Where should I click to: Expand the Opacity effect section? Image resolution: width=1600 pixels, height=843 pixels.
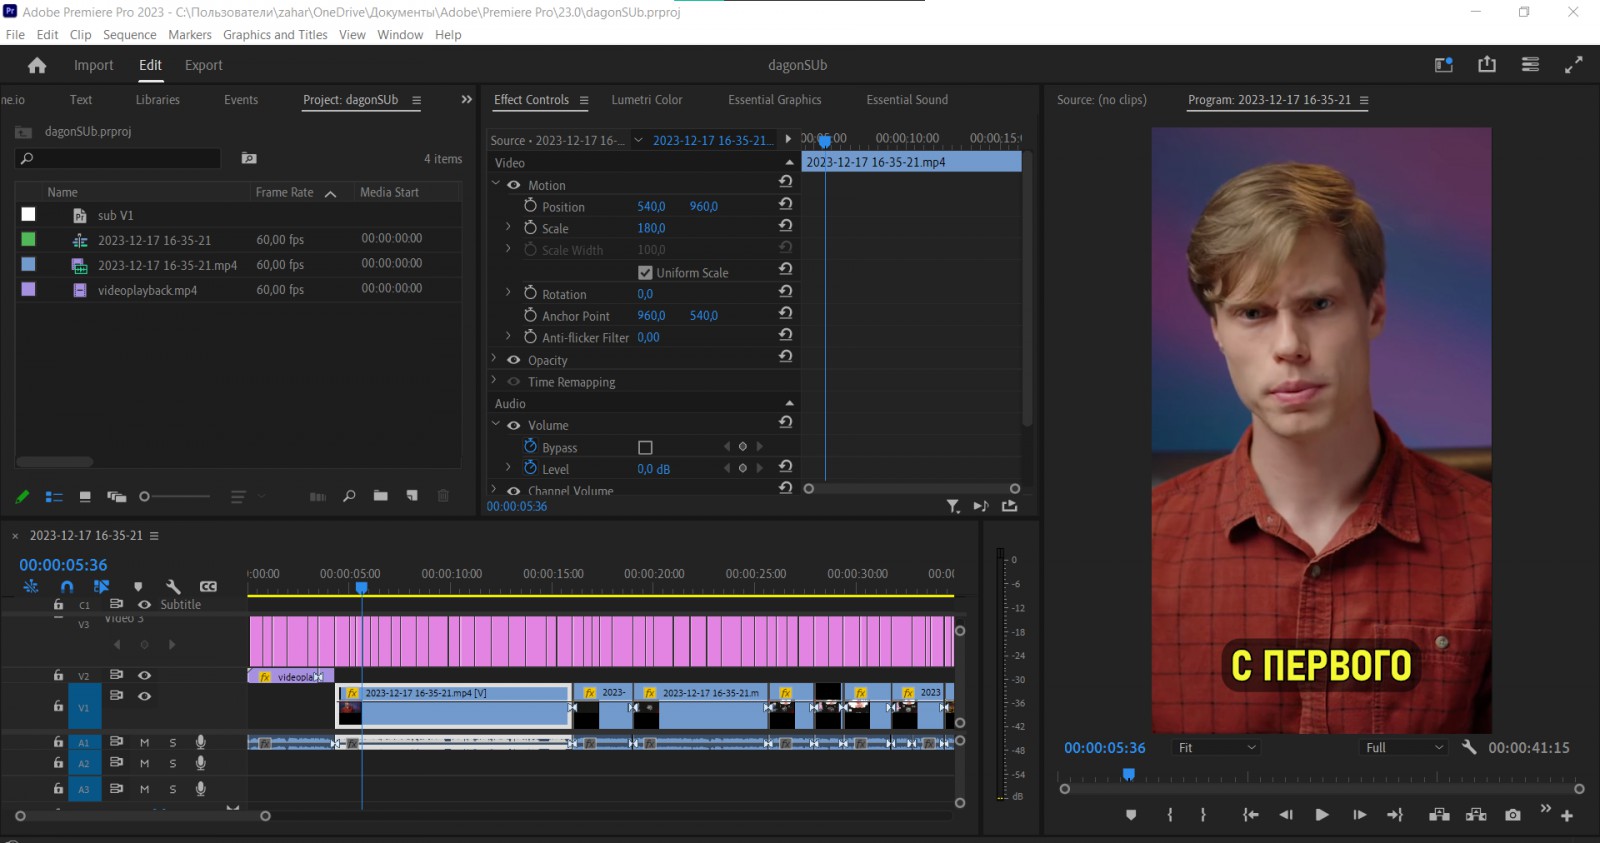point(494,359)
